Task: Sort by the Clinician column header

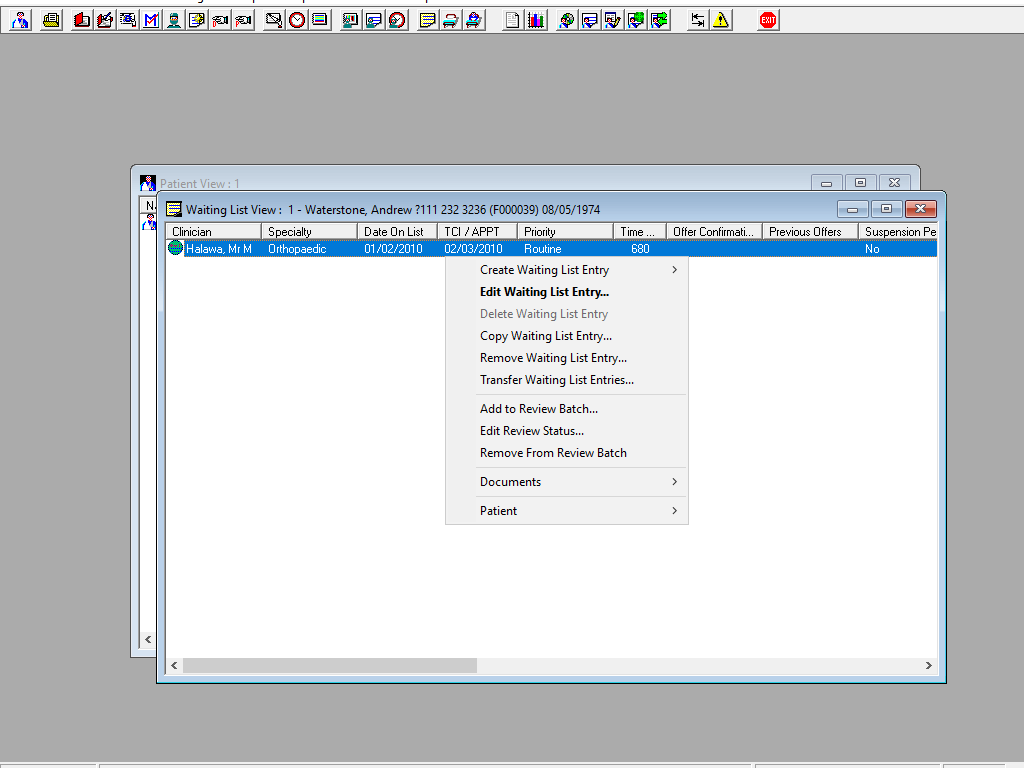Action: click(213, 232)
